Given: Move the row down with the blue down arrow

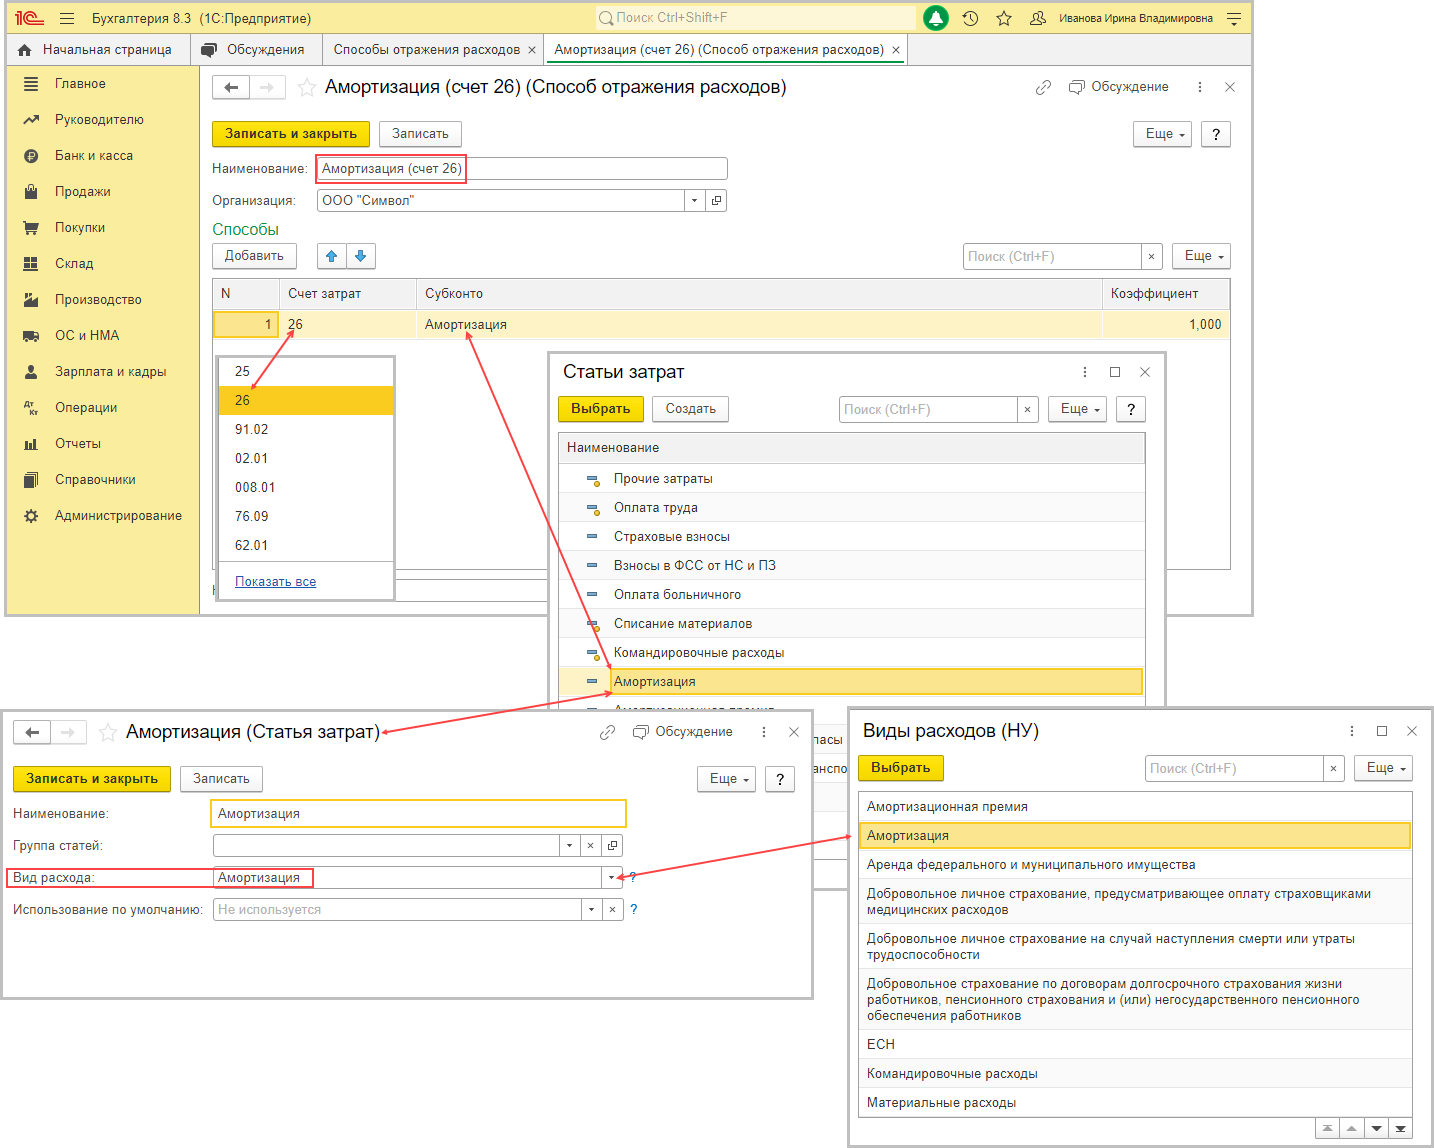Looking at the screenshot, I should [x=361, y=256].
